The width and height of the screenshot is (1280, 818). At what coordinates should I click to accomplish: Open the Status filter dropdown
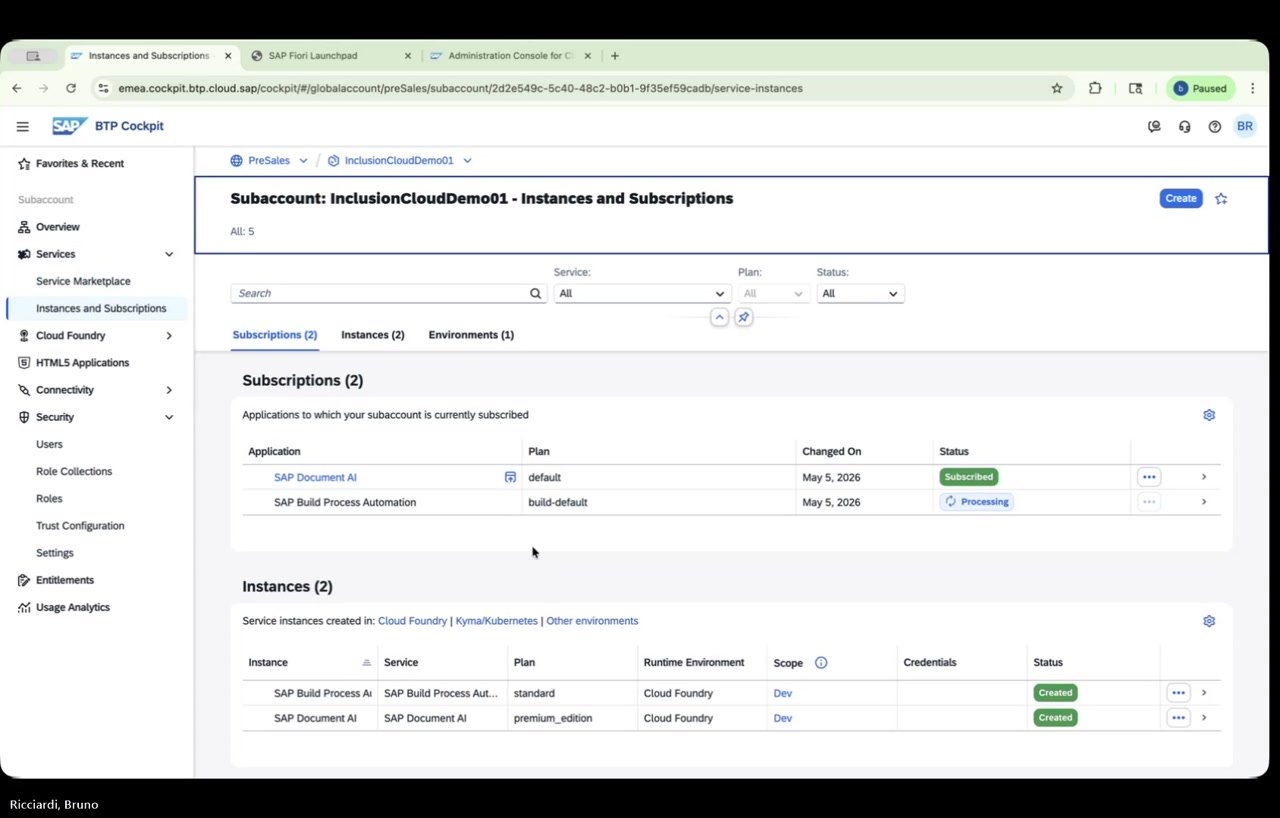click(860, 294)
